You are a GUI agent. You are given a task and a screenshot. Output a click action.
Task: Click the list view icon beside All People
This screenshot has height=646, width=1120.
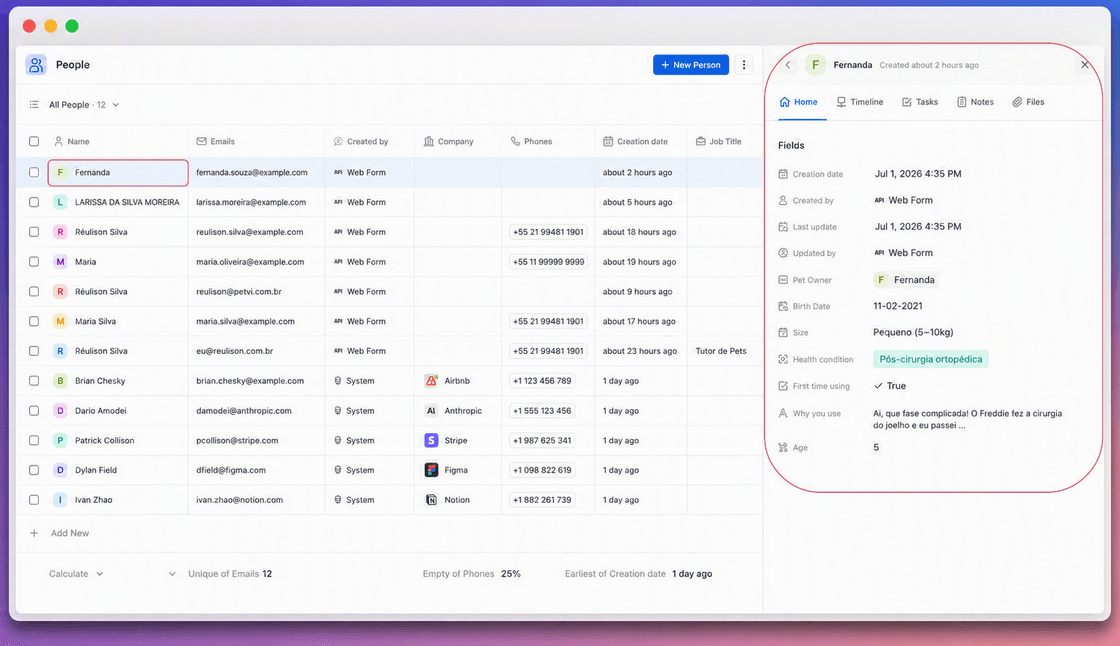(x=34, y=105)
